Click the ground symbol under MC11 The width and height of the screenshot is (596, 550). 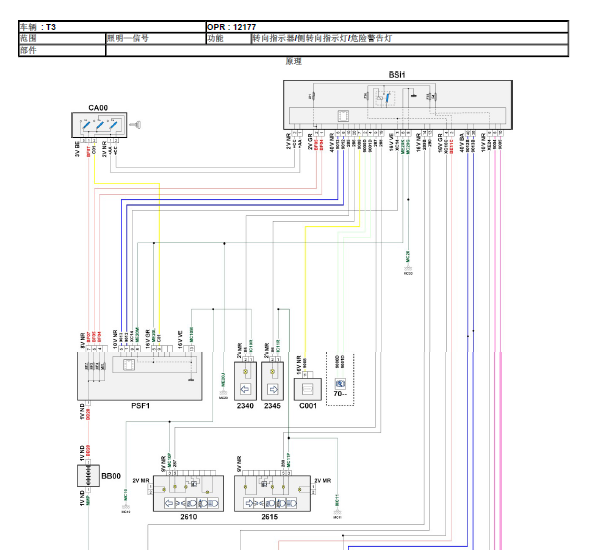coord(337,513)
